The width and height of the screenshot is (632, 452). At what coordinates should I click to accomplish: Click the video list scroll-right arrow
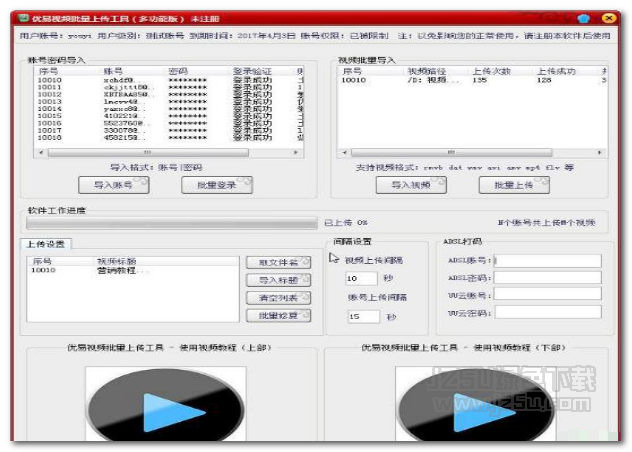pyautogui.click(x=599, y=152)
